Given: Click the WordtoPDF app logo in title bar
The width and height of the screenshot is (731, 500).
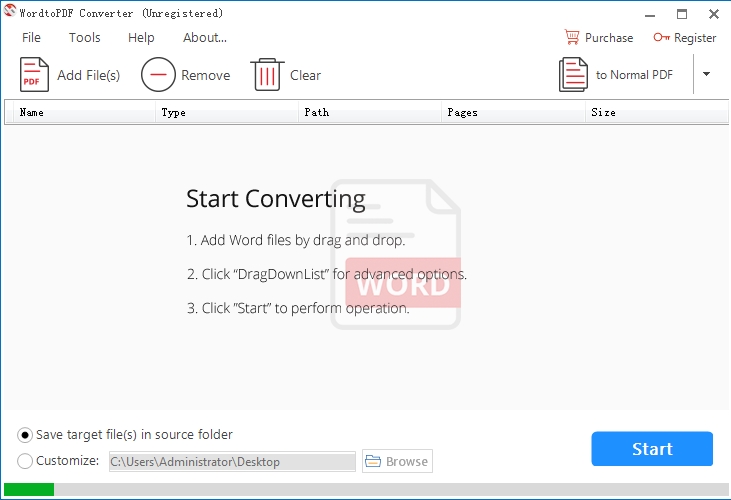Looking at the screenshot, I should click(x=9, y=10).
